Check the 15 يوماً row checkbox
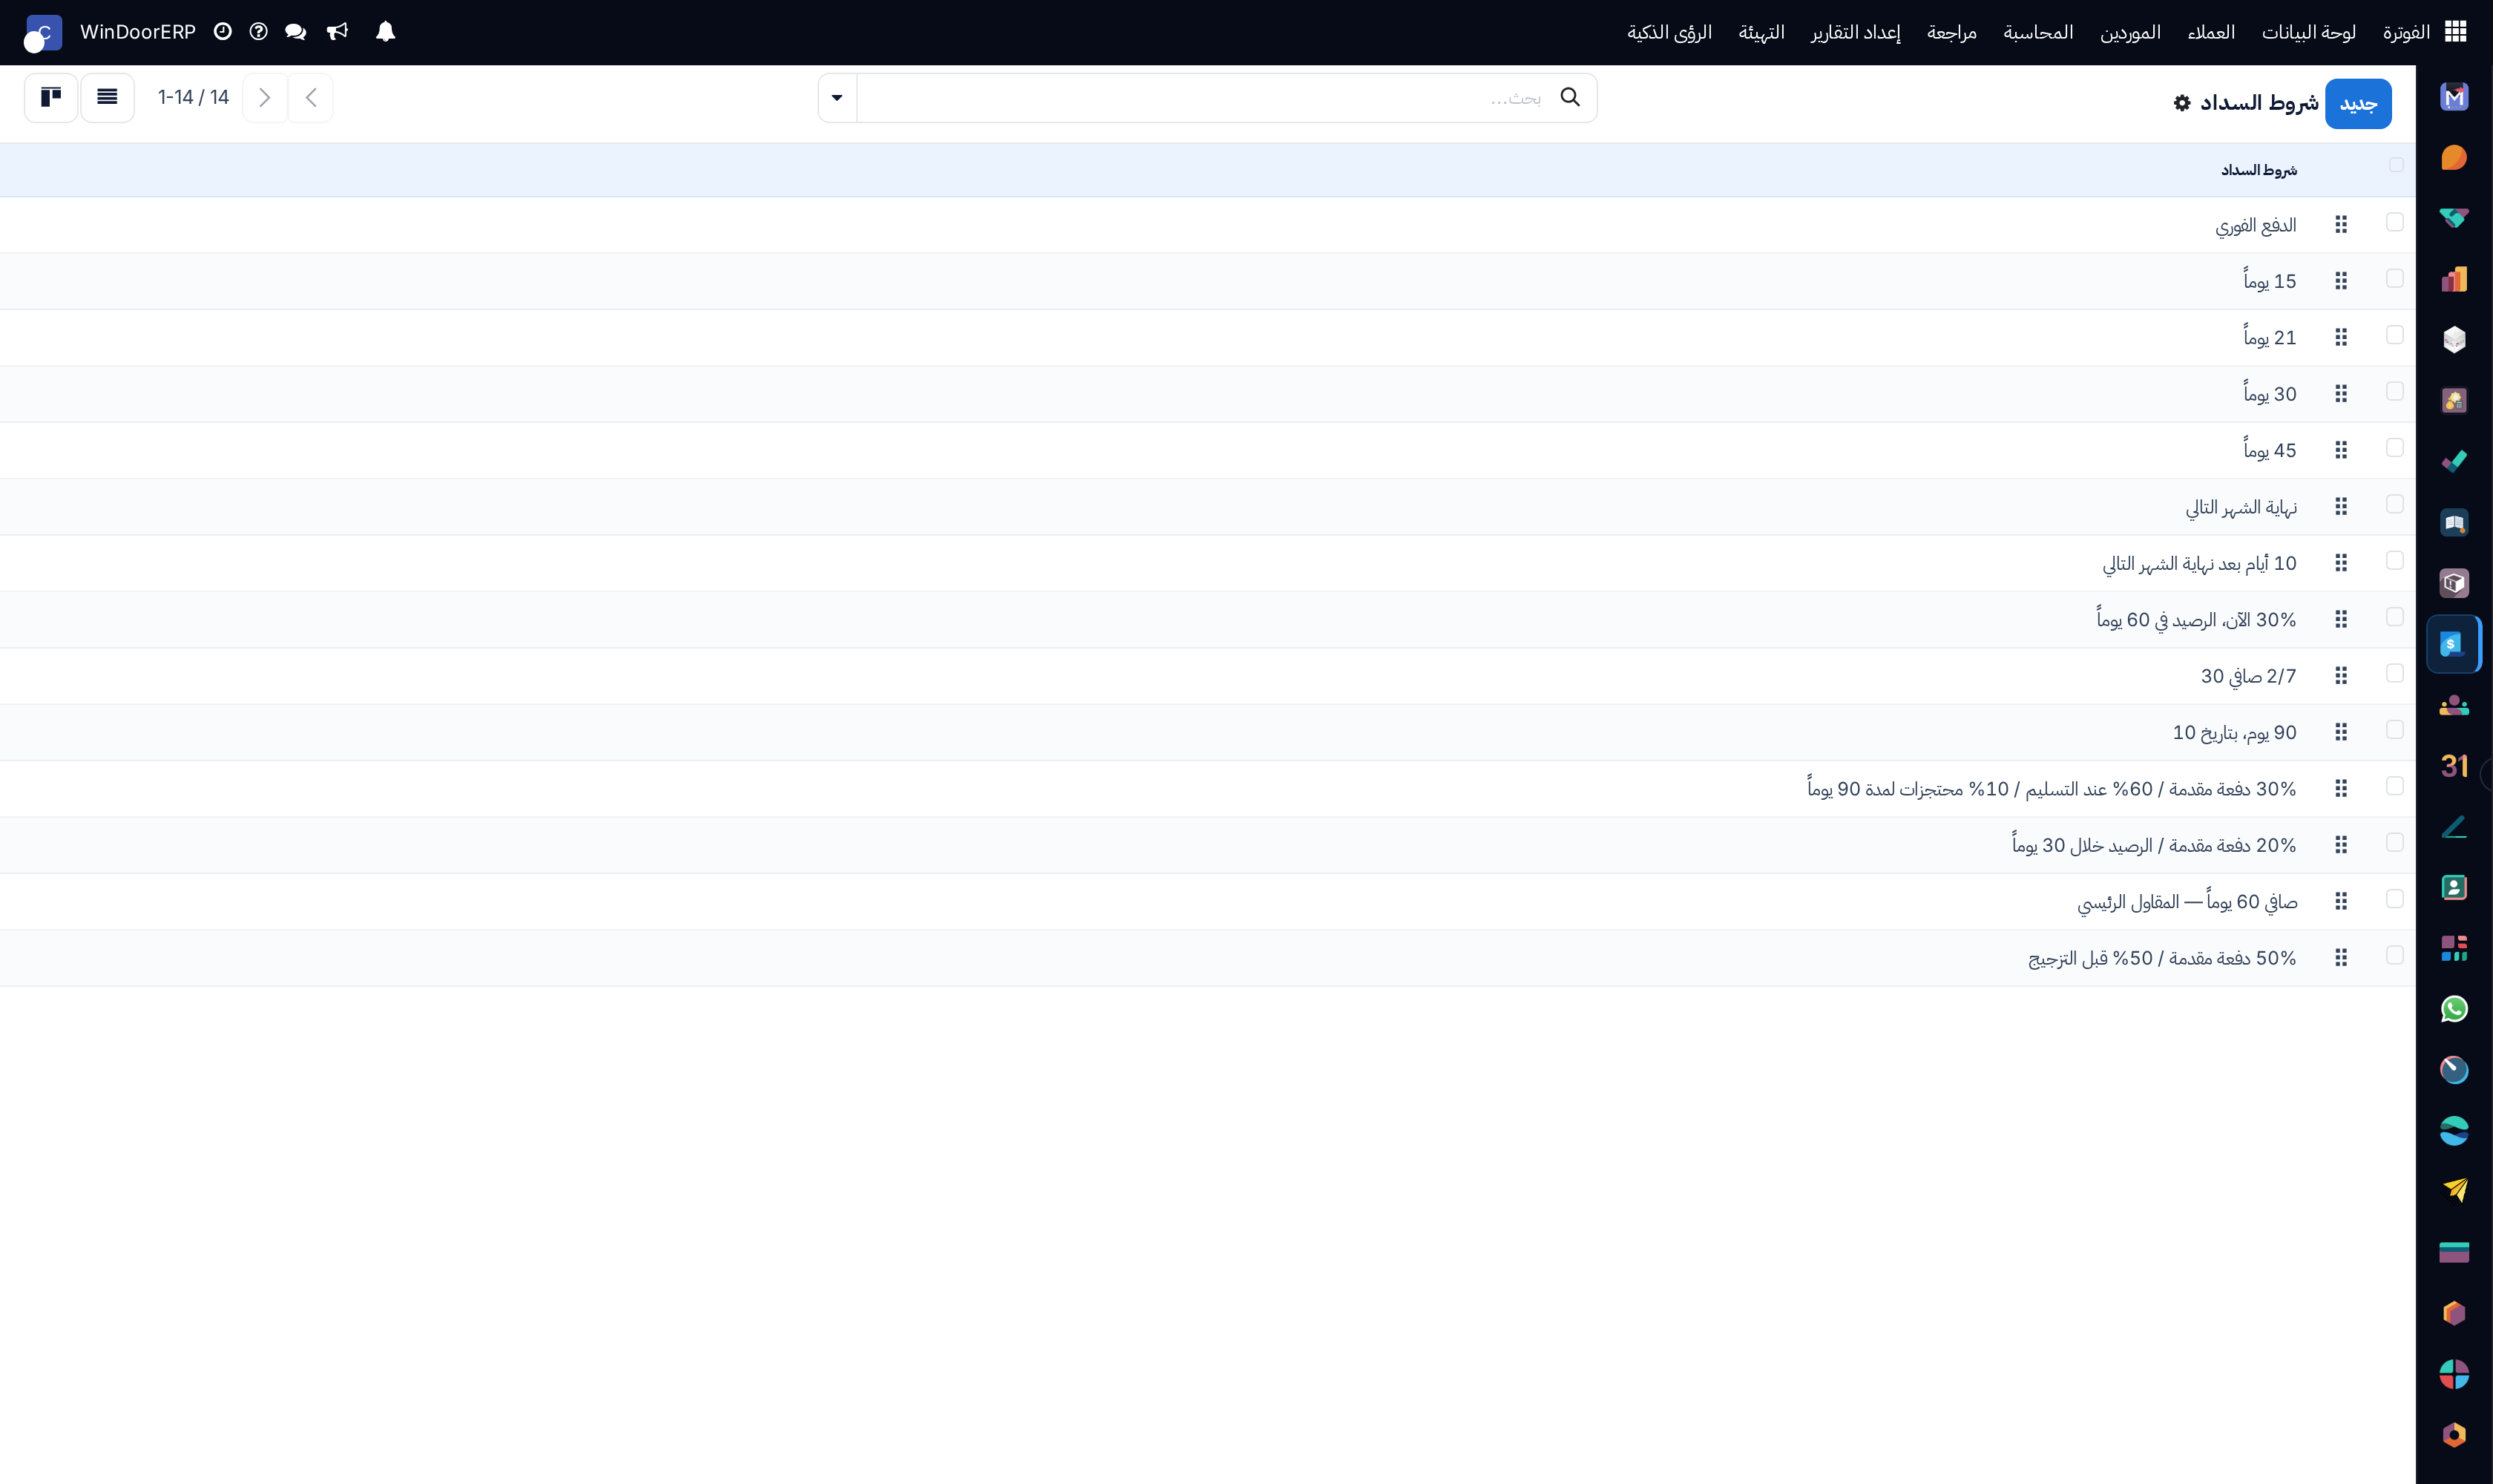This screenshot has width=2493, height=1484. click(2394, 278)
